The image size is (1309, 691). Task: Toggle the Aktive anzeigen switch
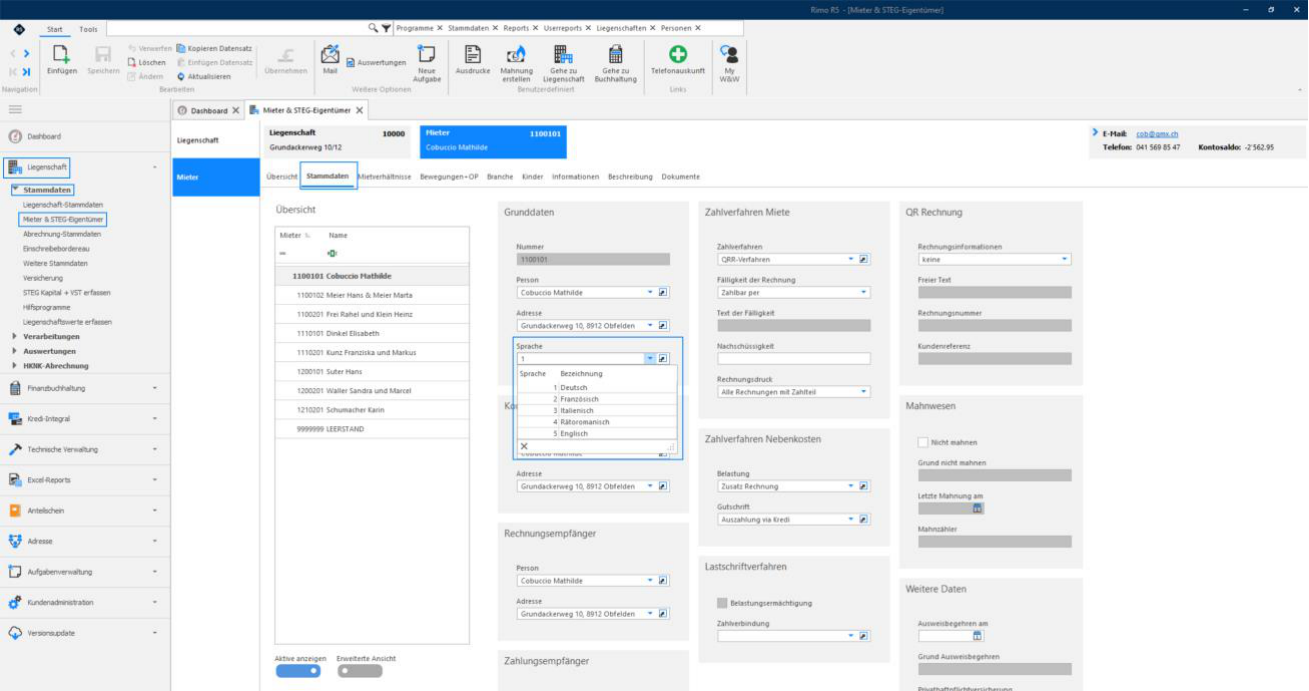[299, 671]
